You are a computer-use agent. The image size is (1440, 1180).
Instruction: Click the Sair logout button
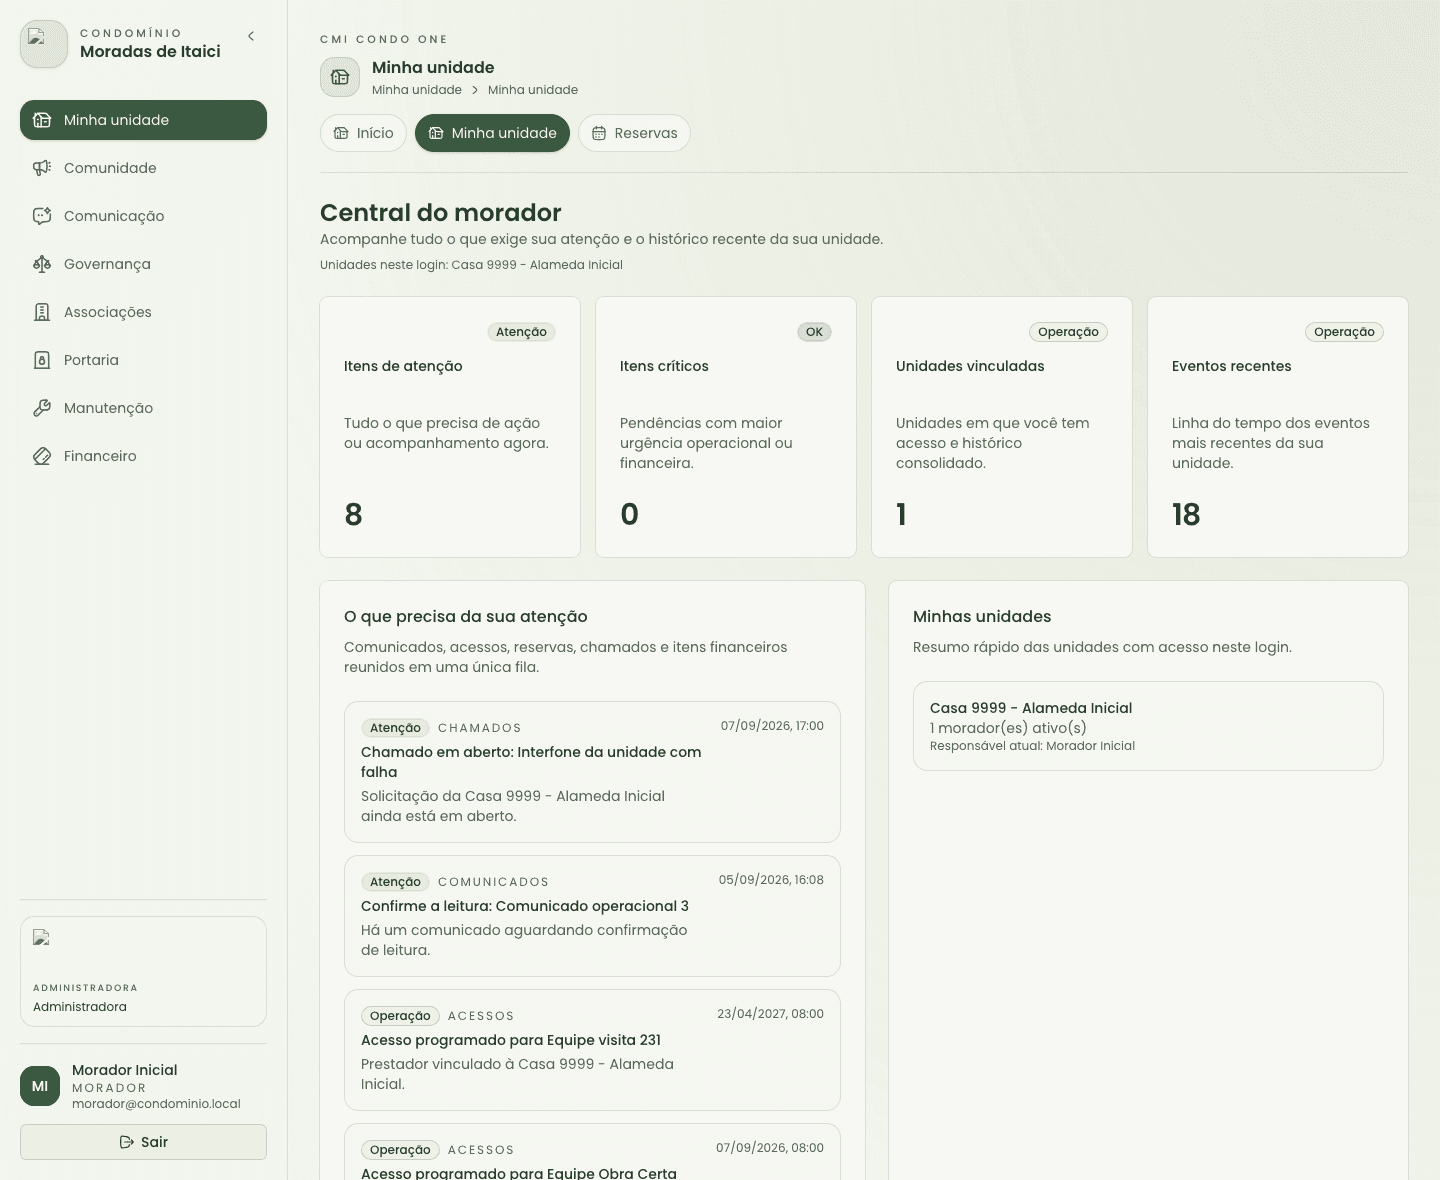[x=143, y=1142]
